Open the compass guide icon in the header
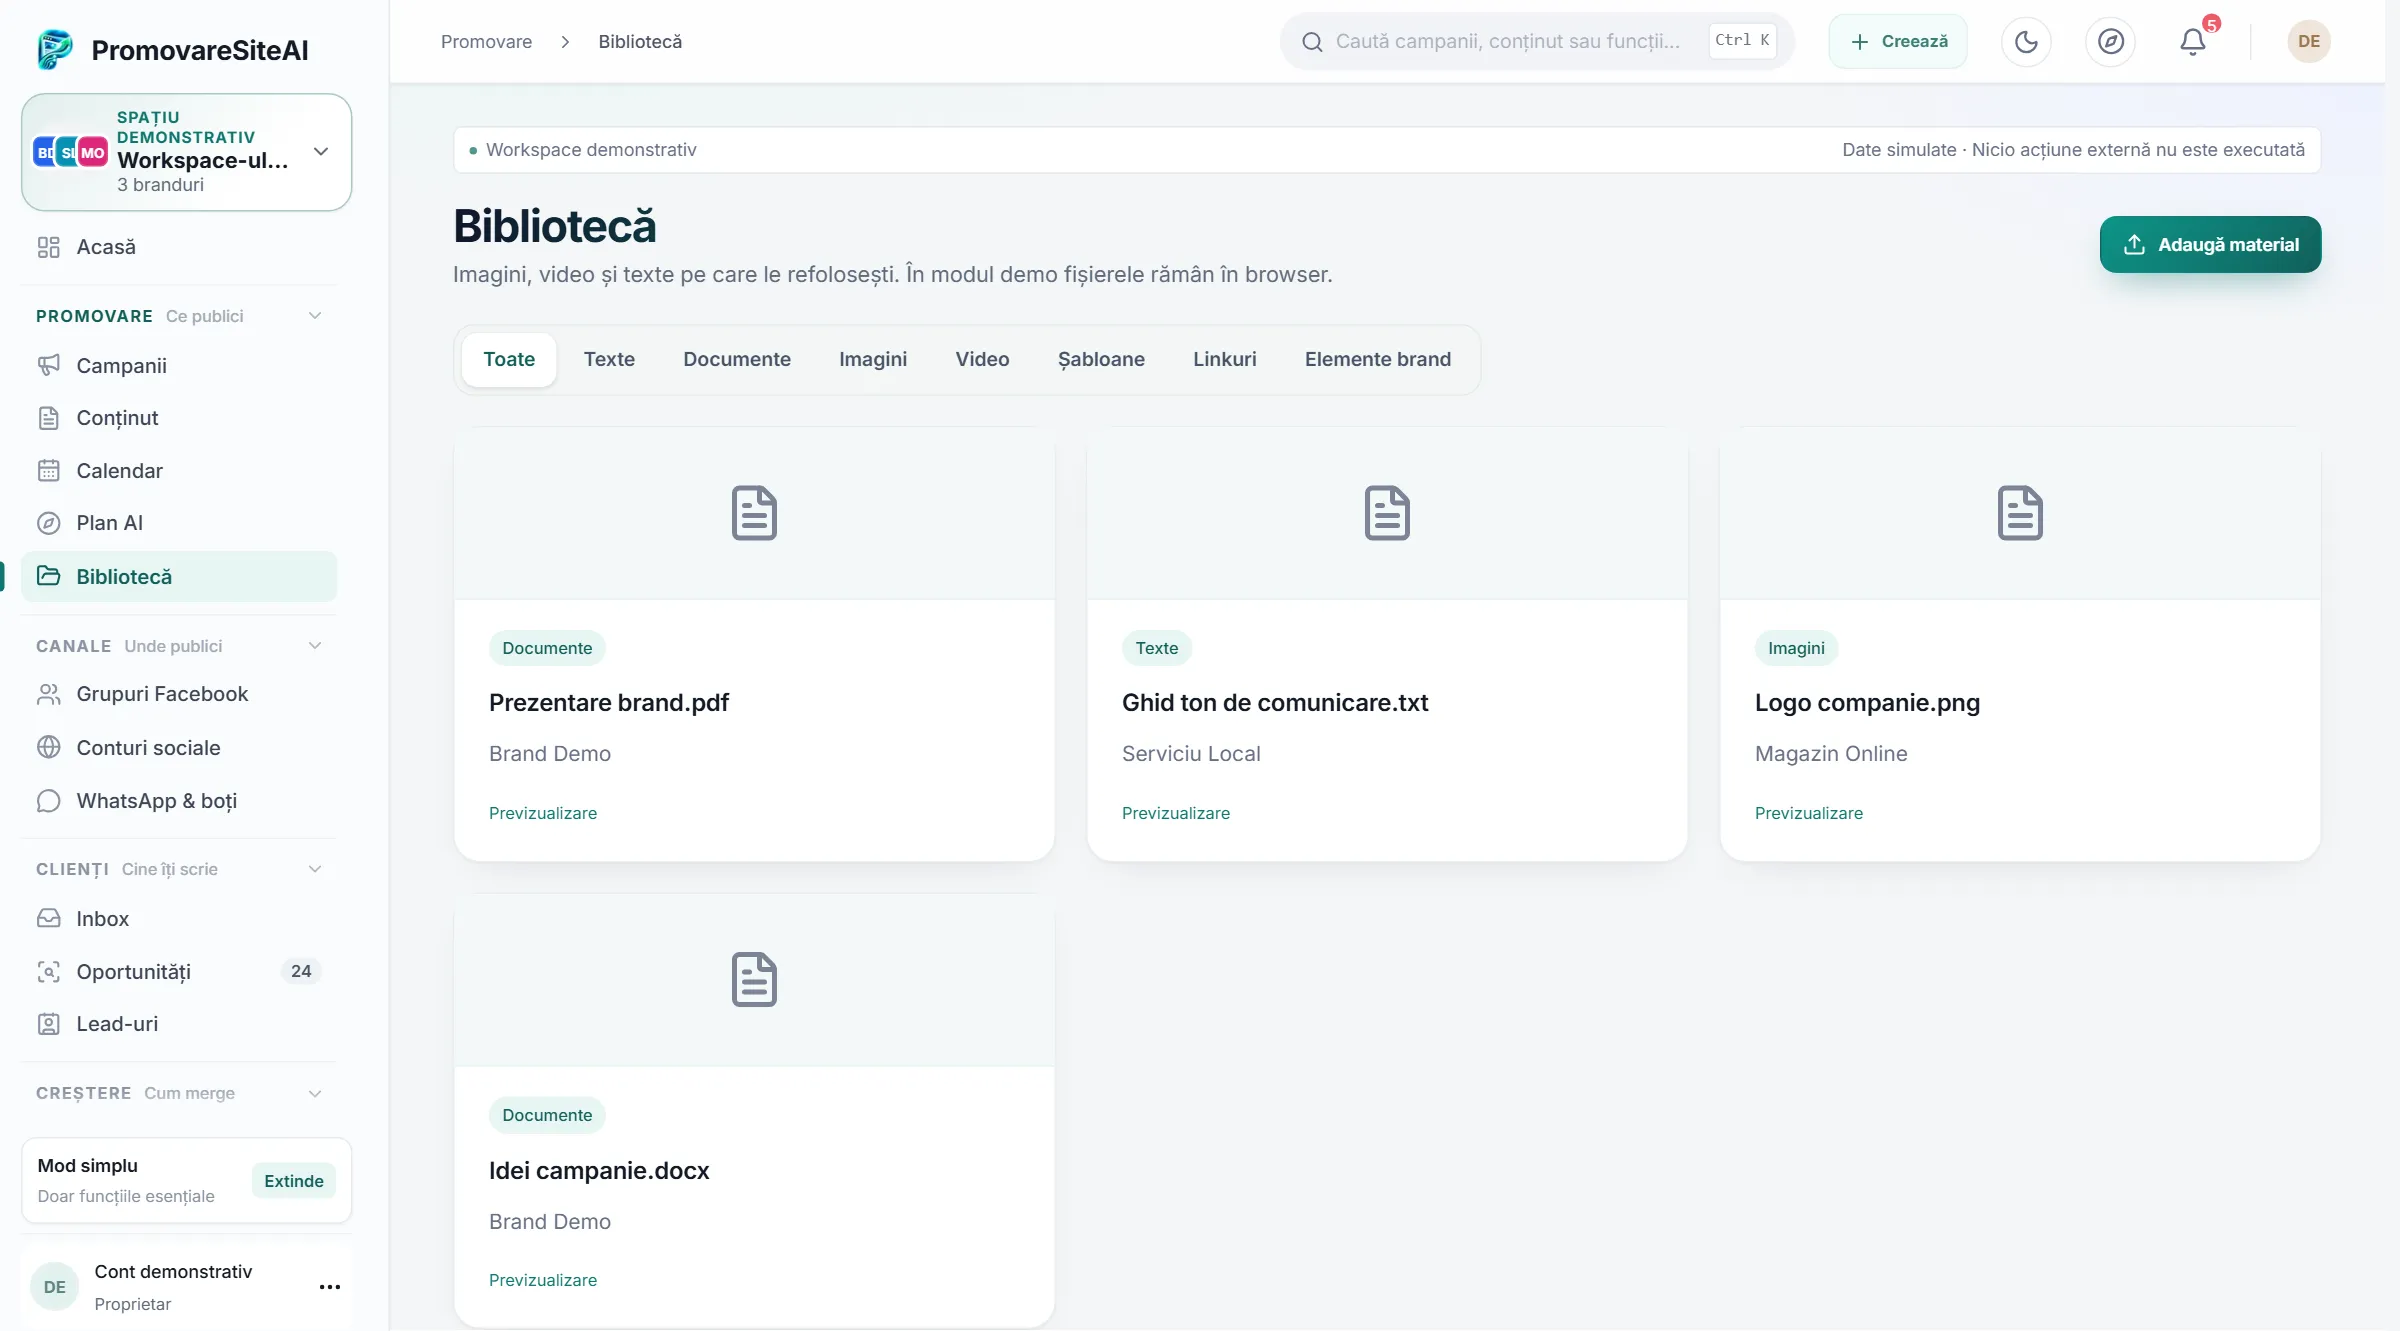The image size is (2400, 1331). (x=2110, y=41)
